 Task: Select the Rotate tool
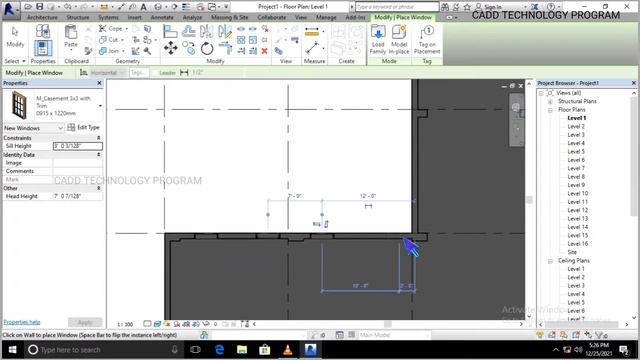coord(207,48)
